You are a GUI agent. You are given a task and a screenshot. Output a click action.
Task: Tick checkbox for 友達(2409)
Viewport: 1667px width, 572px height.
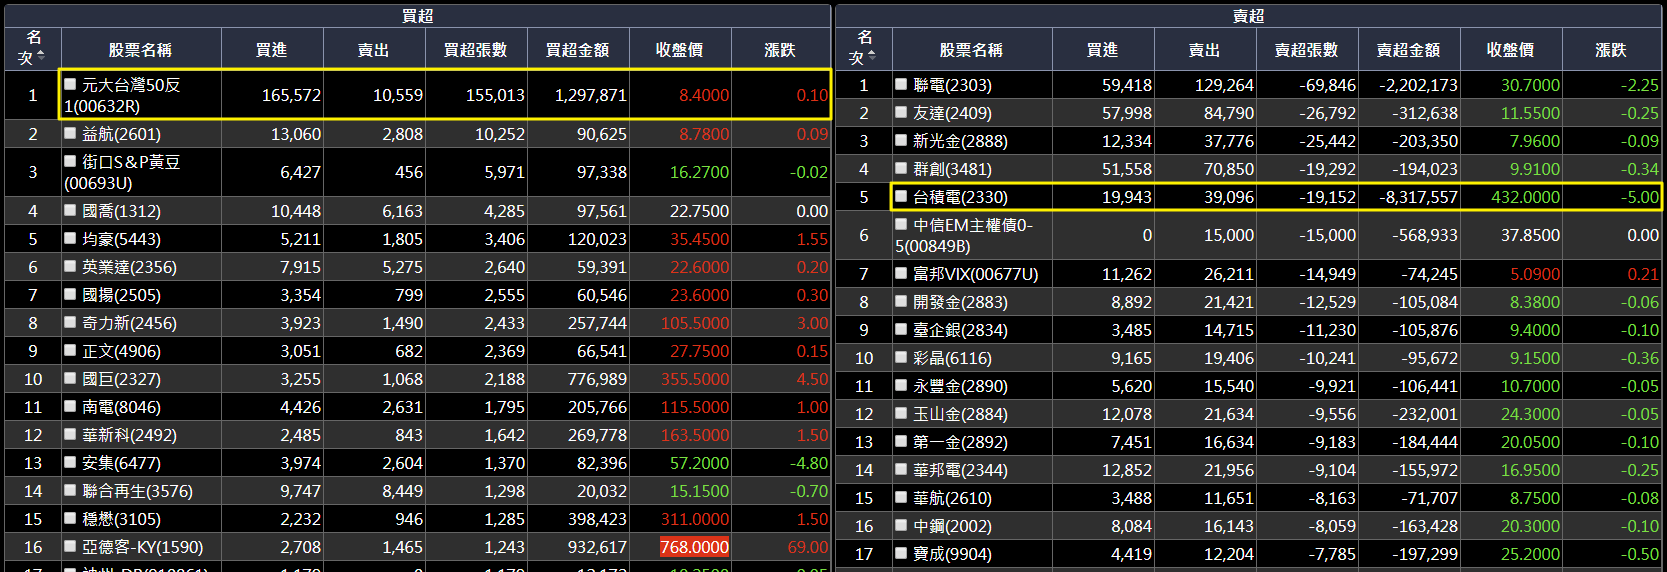[x=901, y=112]
